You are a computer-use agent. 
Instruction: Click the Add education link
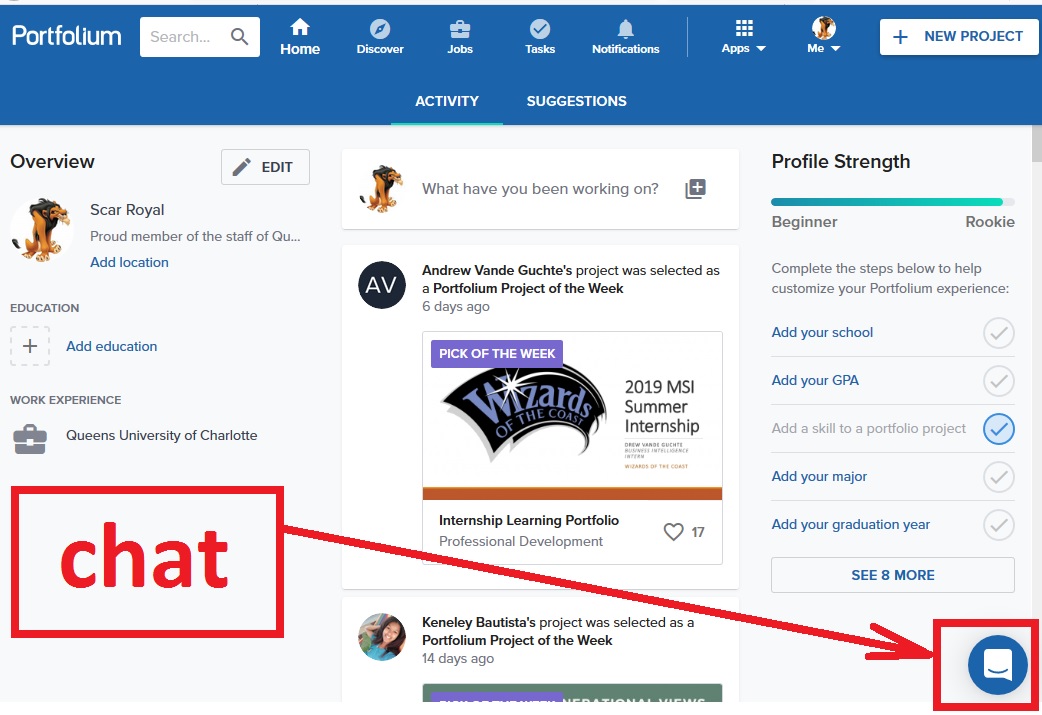(x=112, y=346)
